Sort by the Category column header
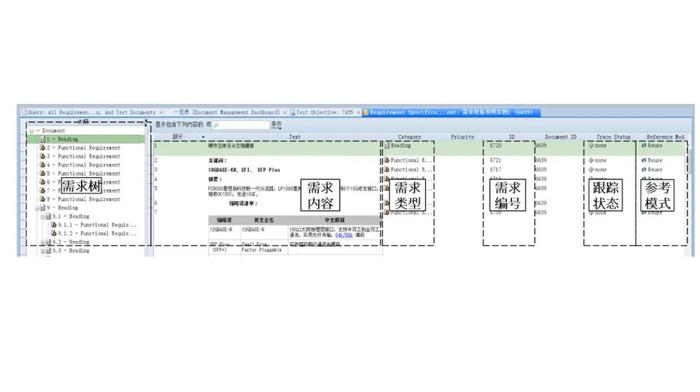The height and width of the screenshot is (392, 700). pyautogui.click(x=409, y=137)
